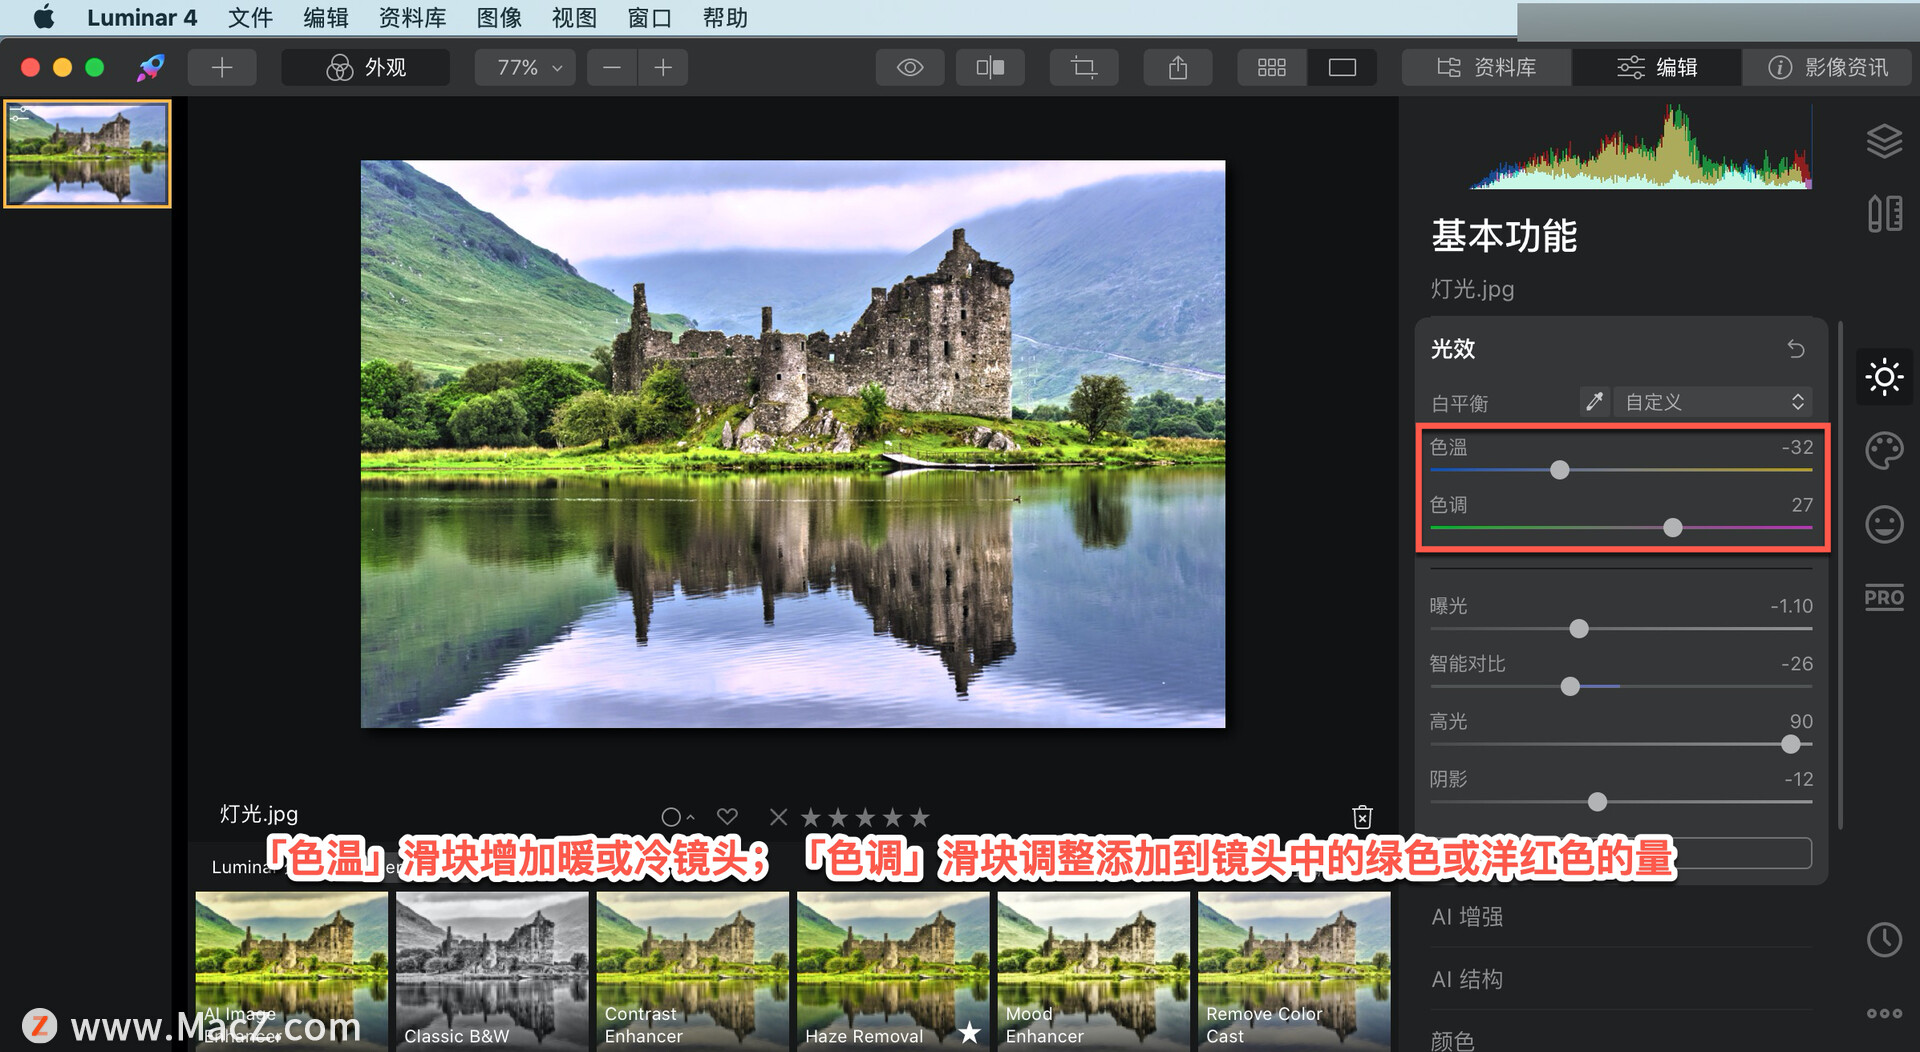This screenshot has height=1052, width=1920.
Task: Toggle the quick preview eye icon
Action: tap(909, 67)
